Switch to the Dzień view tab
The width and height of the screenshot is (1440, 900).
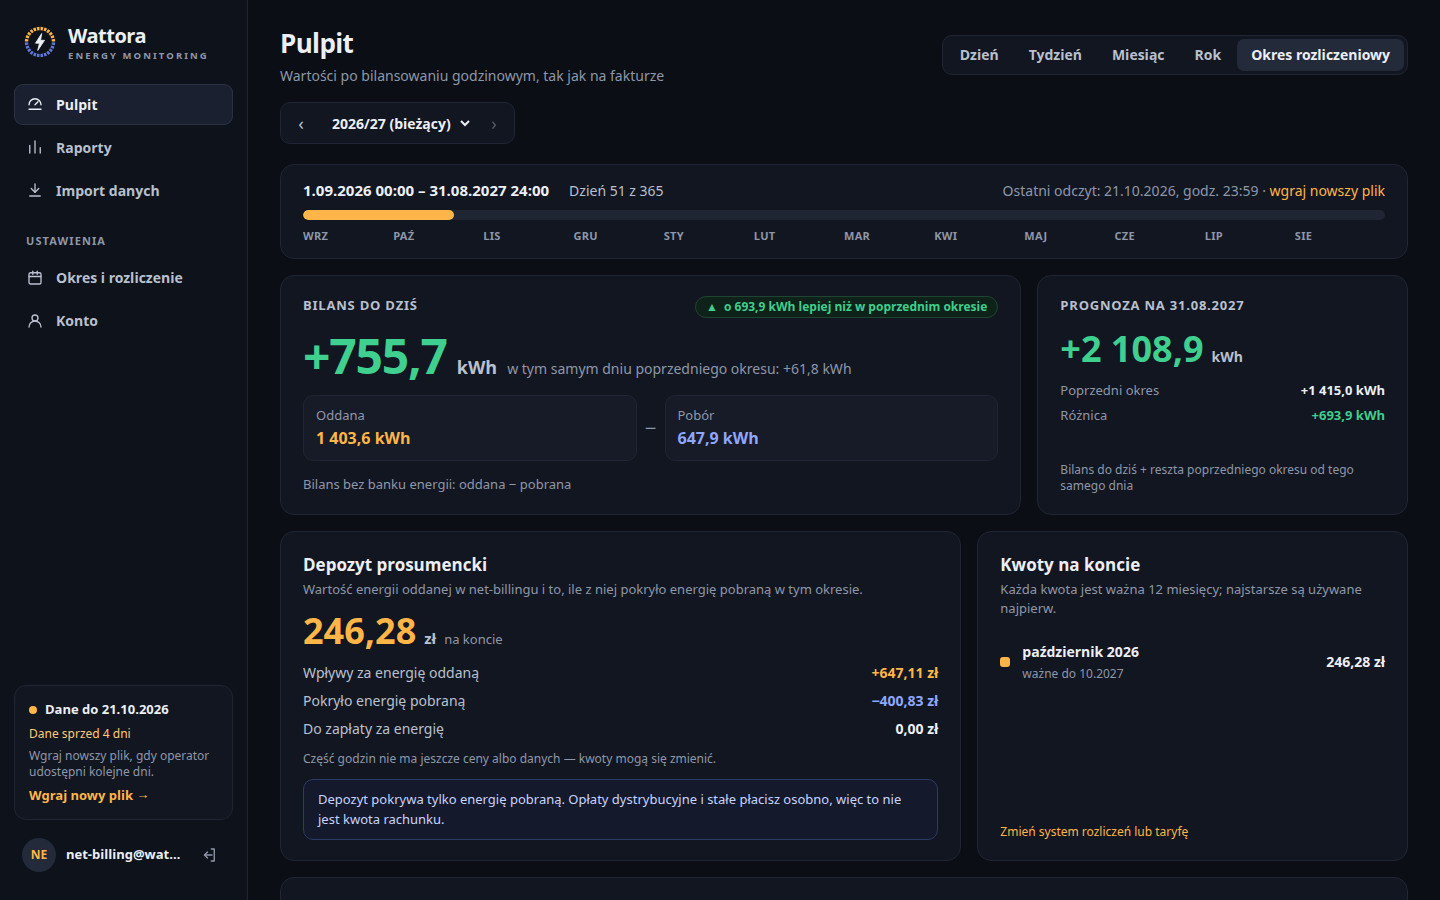(x=979, y=55)
